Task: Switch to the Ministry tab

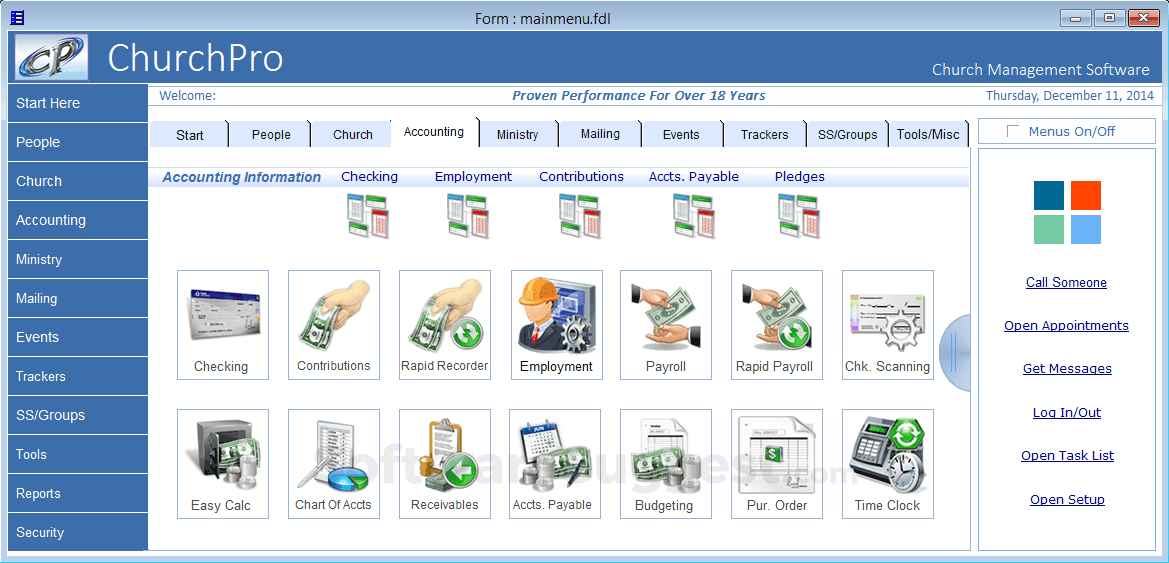Action: coord(517,135)
